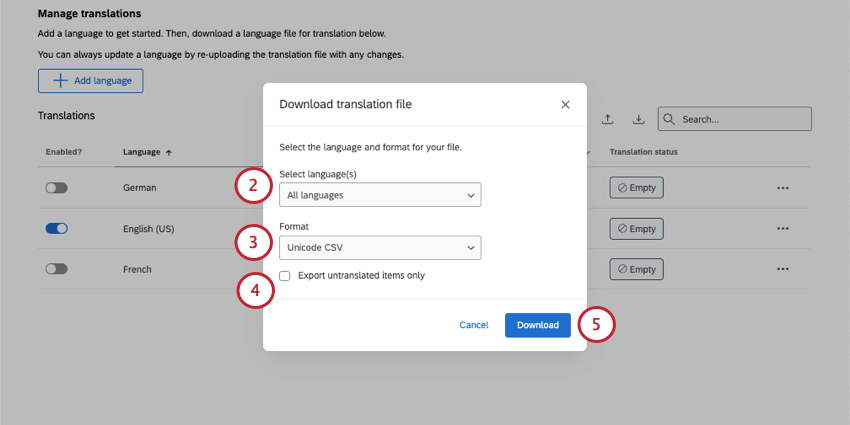This screenshot has width=850, height=425.
Task: Click the upload translation file icon
Action: [x=607, y=119]
